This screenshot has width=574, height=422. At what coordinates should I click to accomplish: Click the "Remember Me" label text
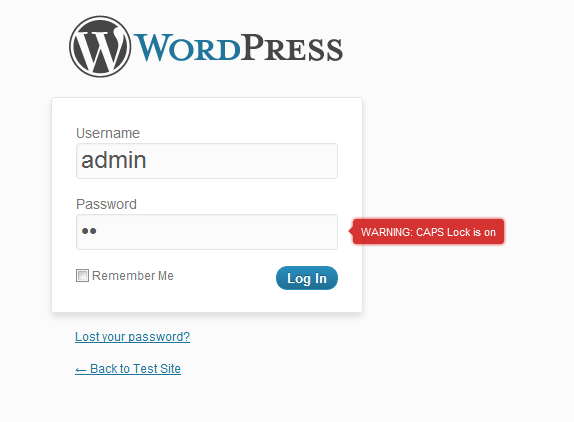click(x=133, y=276)
